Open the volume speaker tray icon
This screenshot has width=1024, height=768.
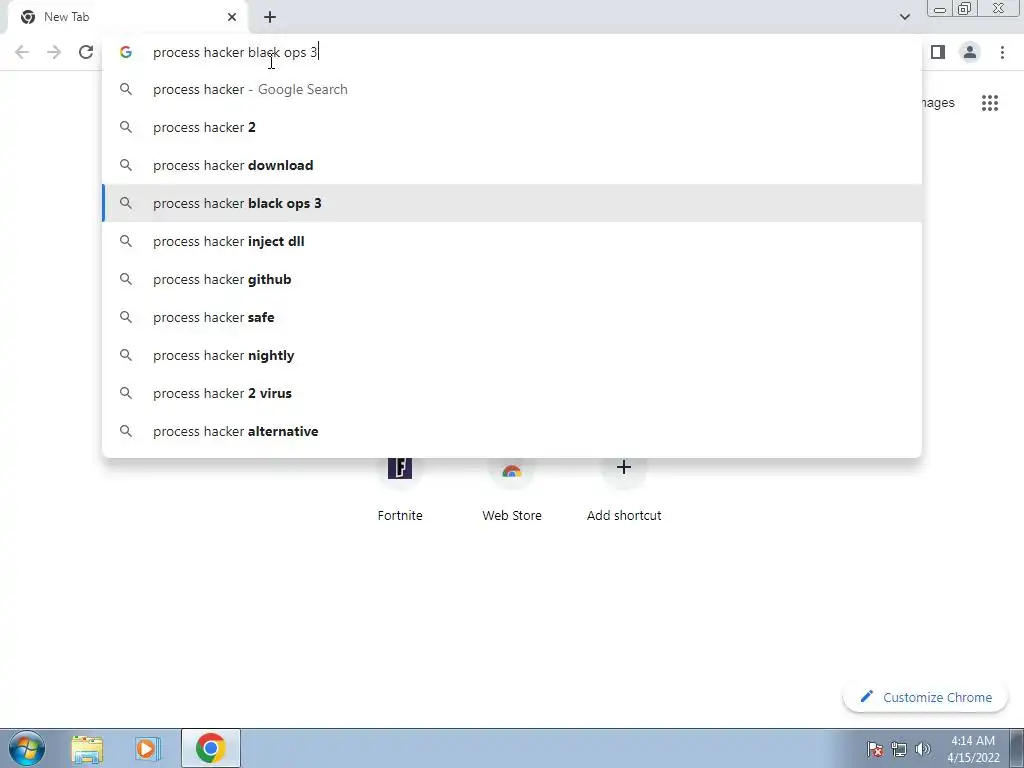pos(923,749)
